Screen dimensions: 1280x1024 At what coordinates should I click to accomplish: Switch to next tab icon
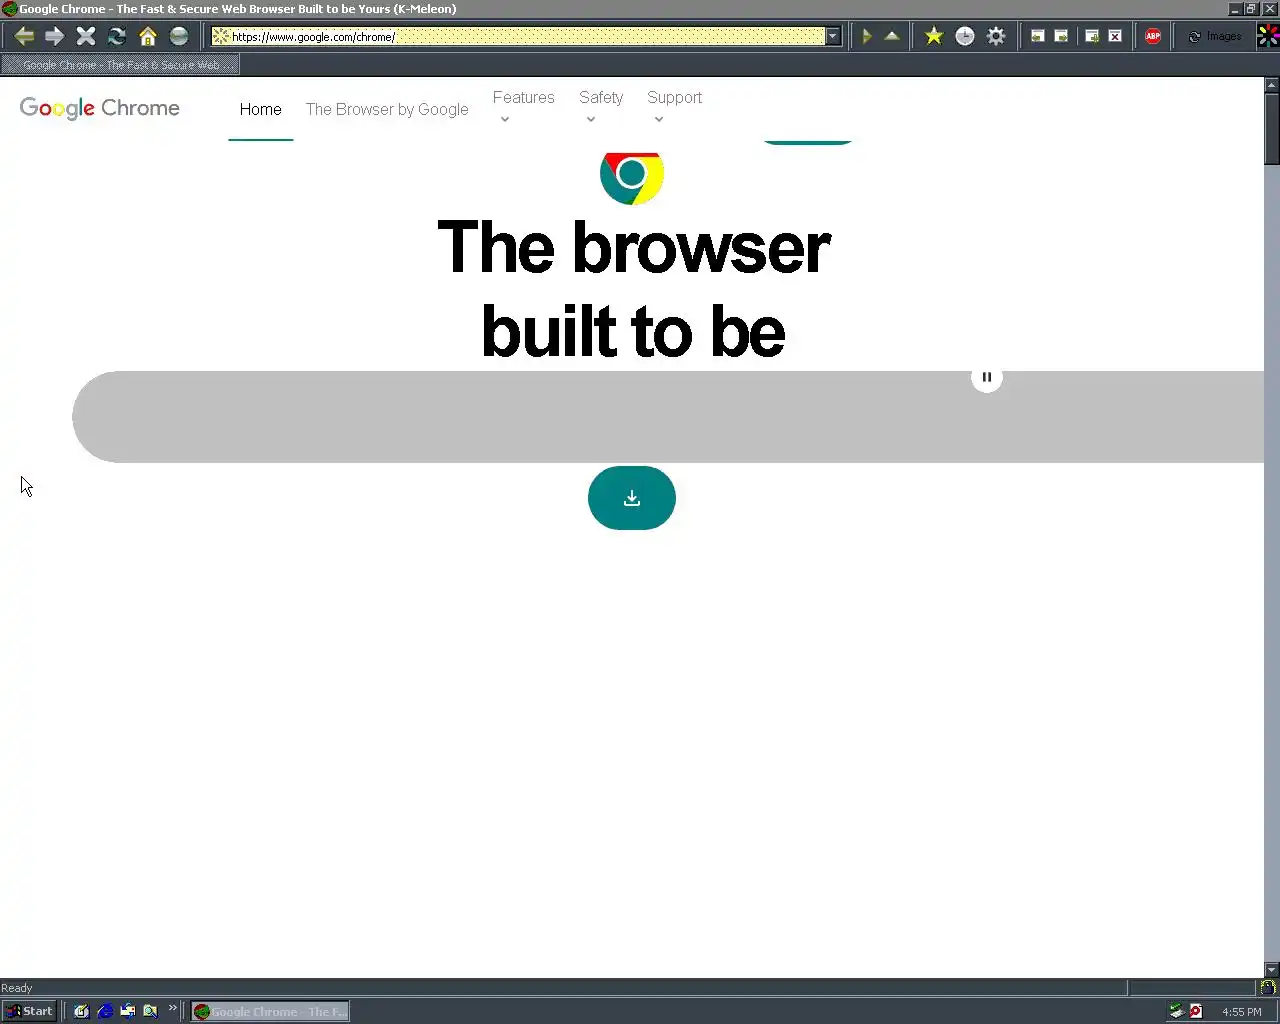pos(1061,36)
